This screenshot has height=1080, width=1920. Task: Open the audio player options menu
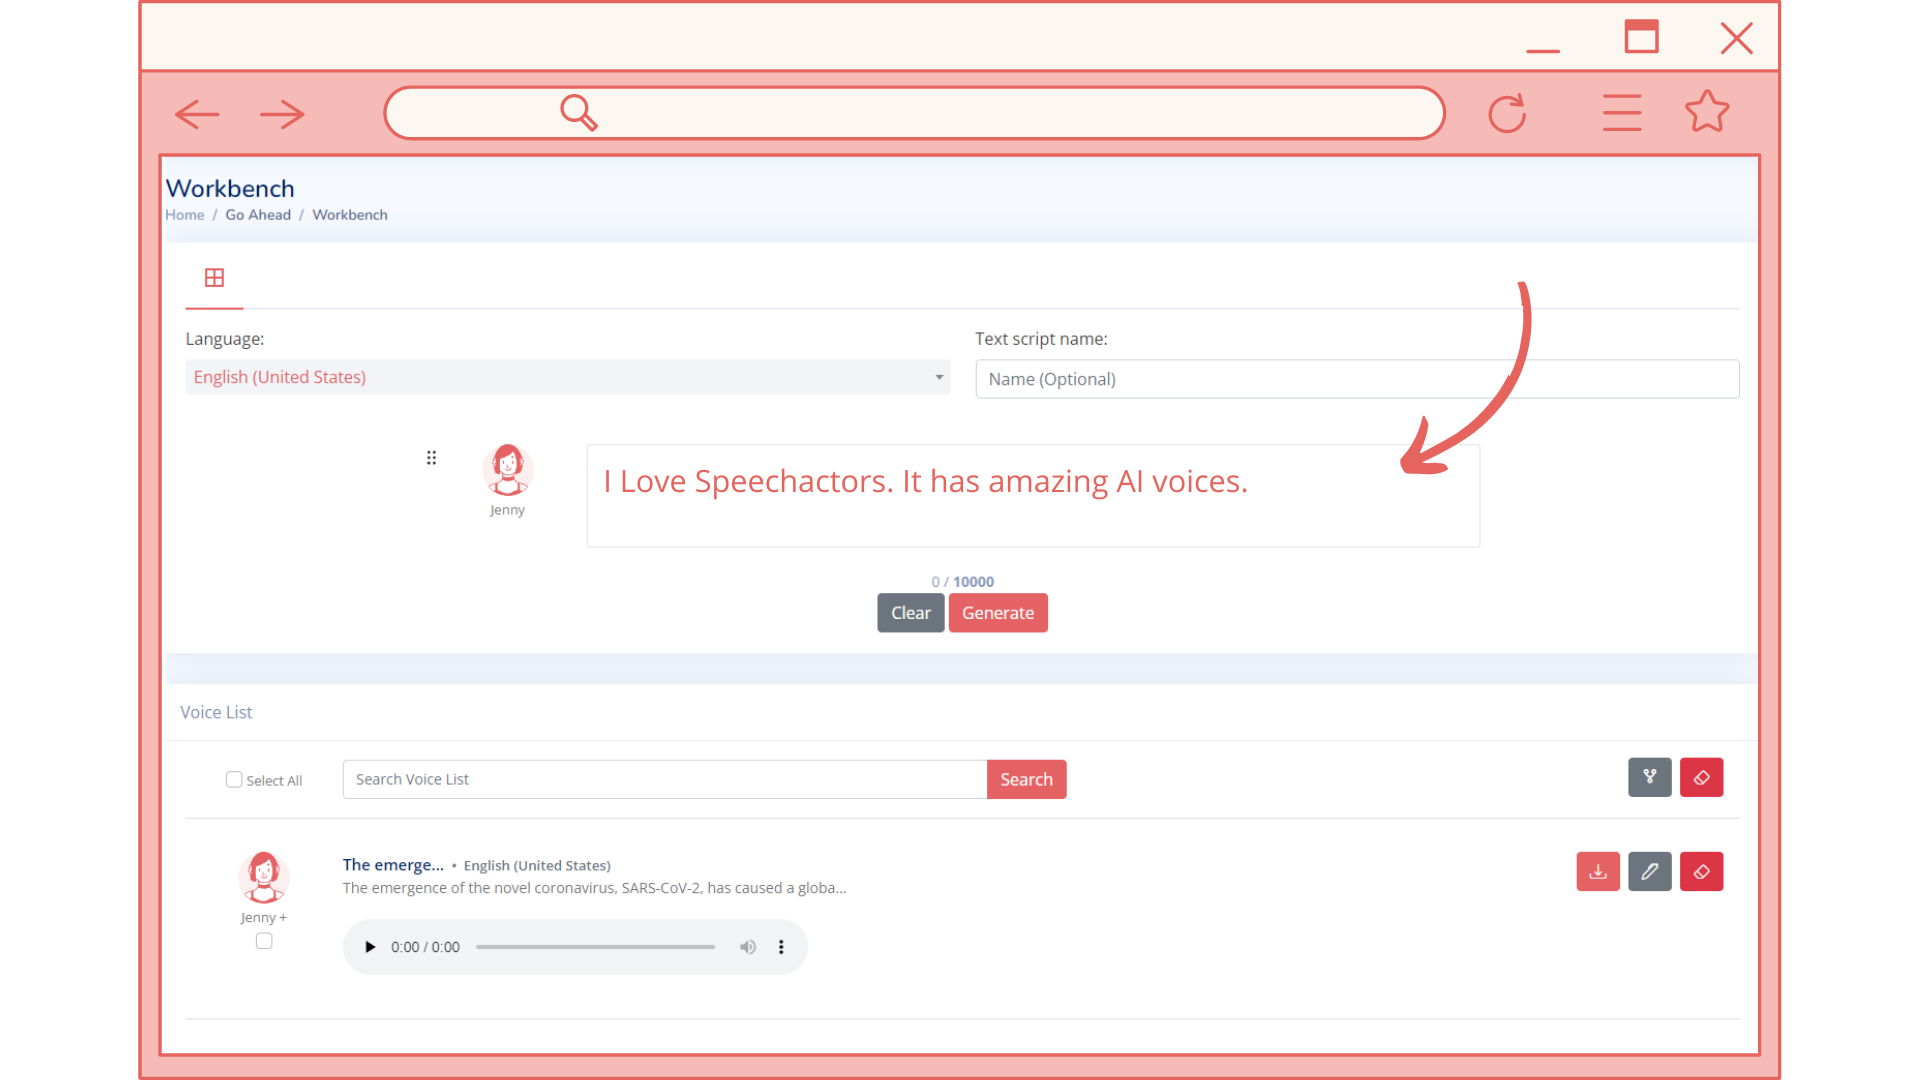click(782, 945)
